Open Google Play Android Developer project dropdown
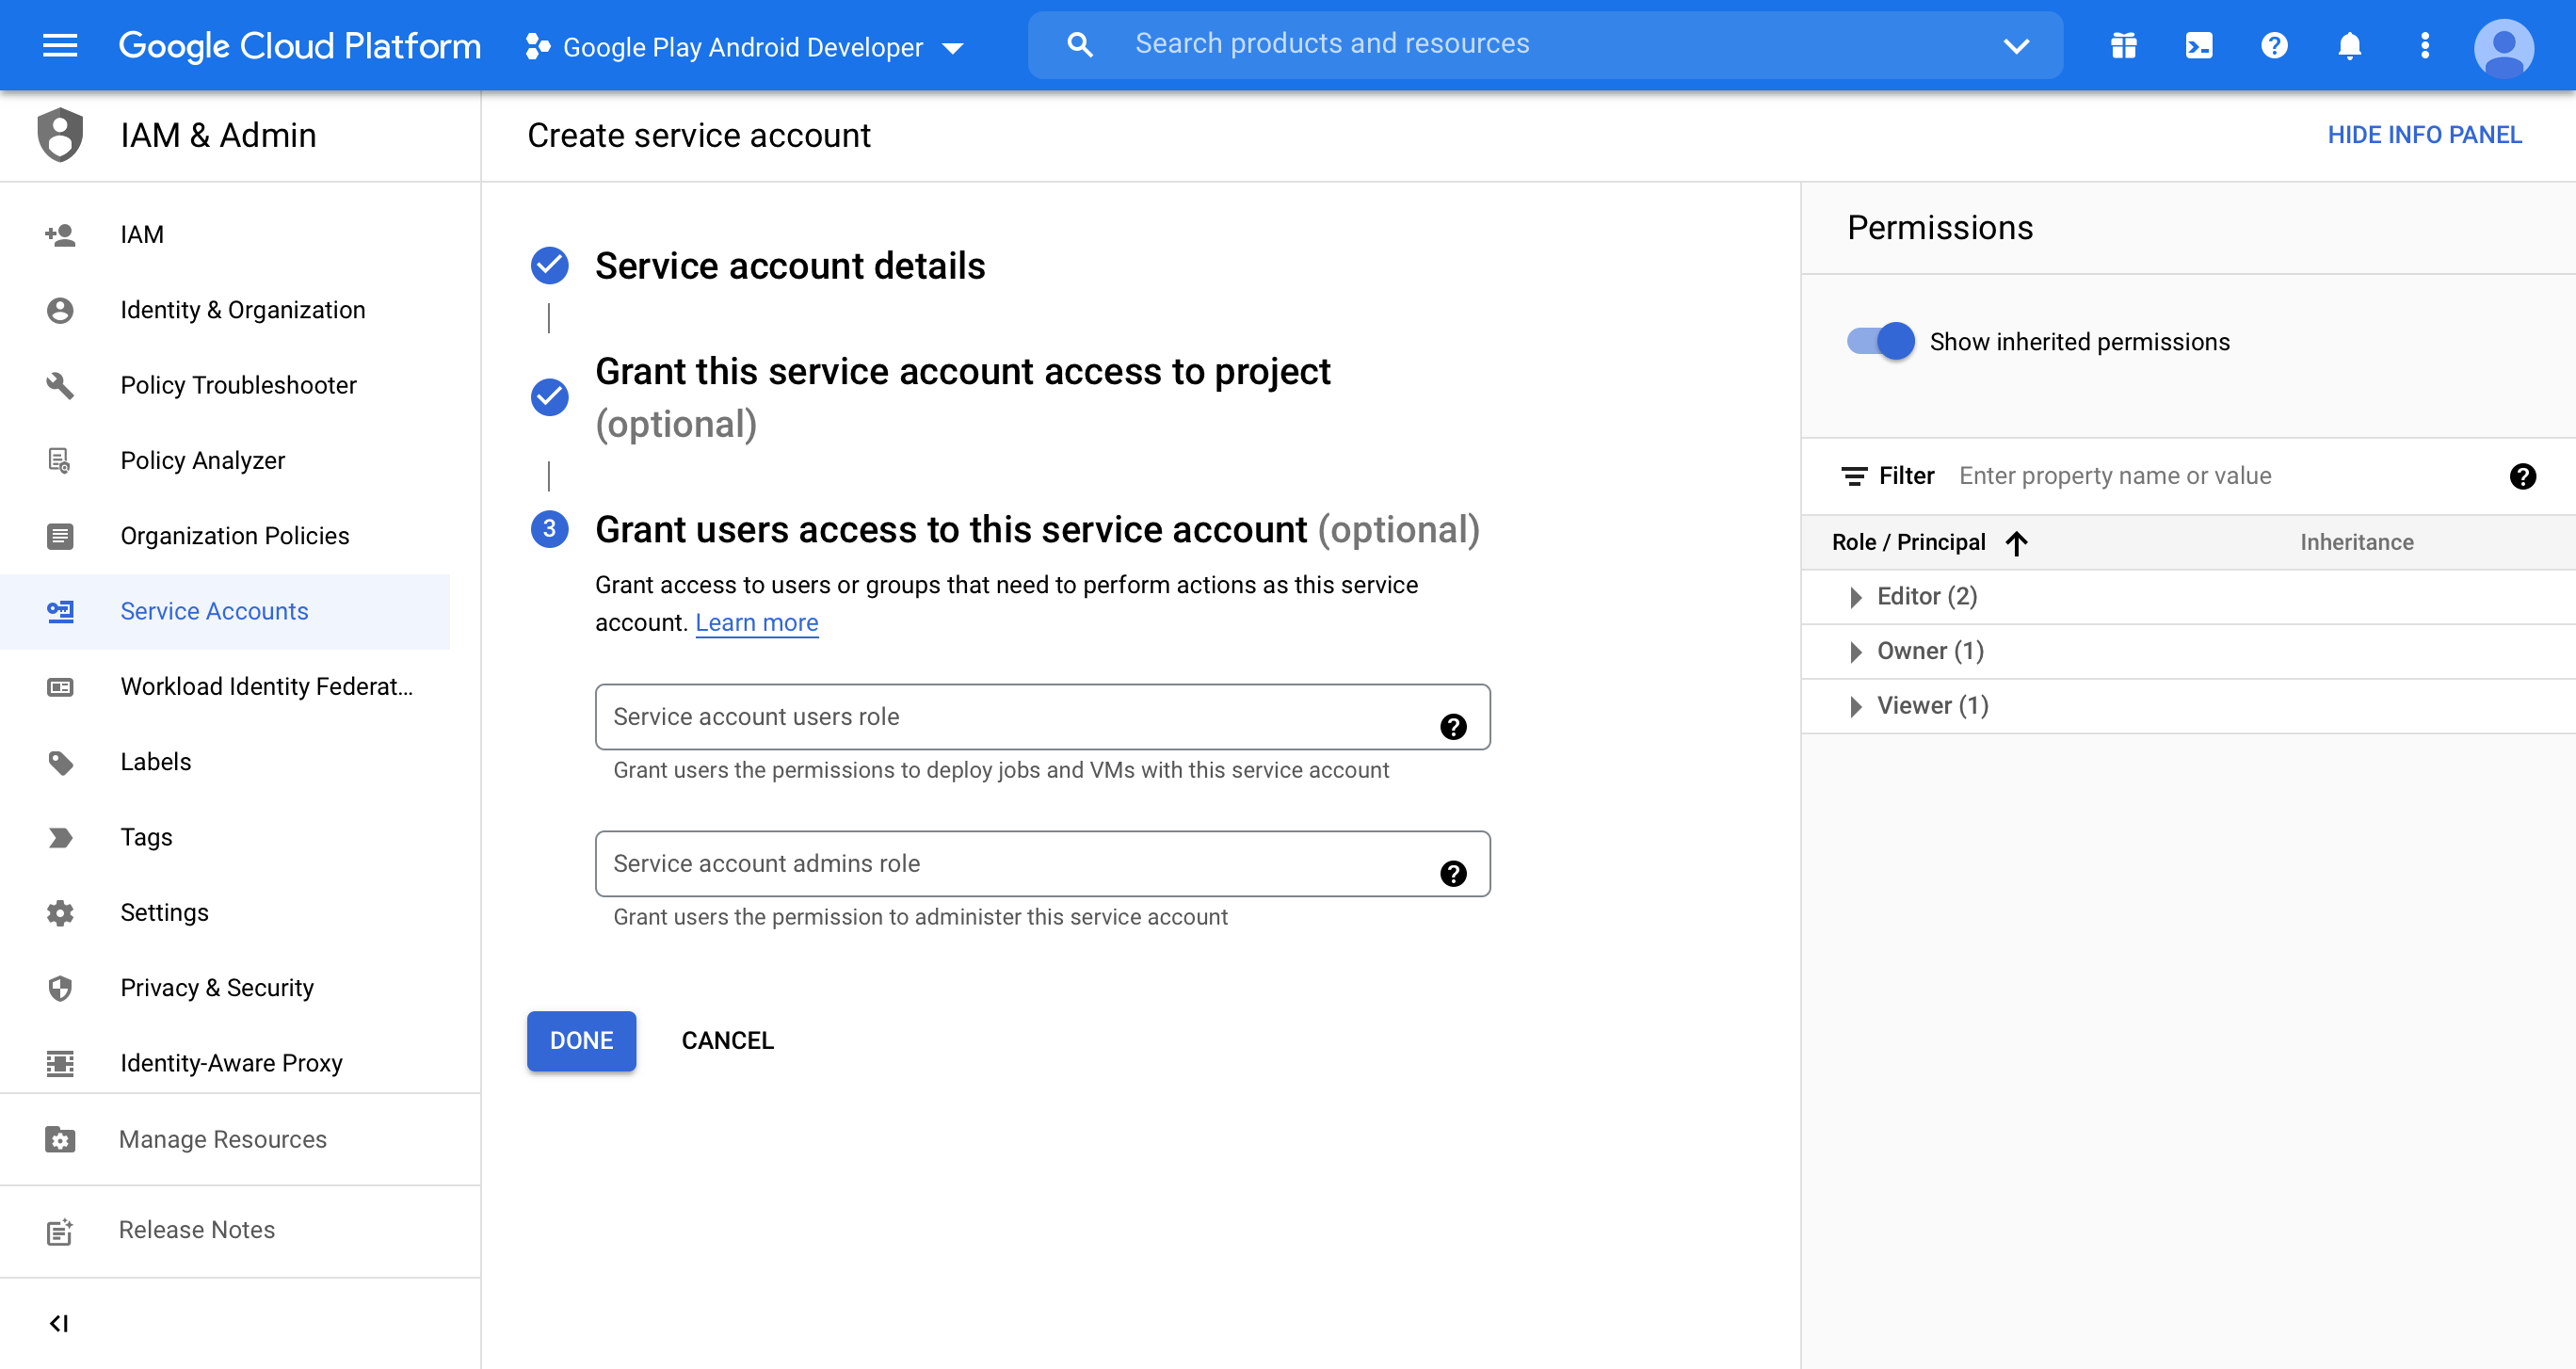Screen dimensions: 2576x1369 [744, 47]
